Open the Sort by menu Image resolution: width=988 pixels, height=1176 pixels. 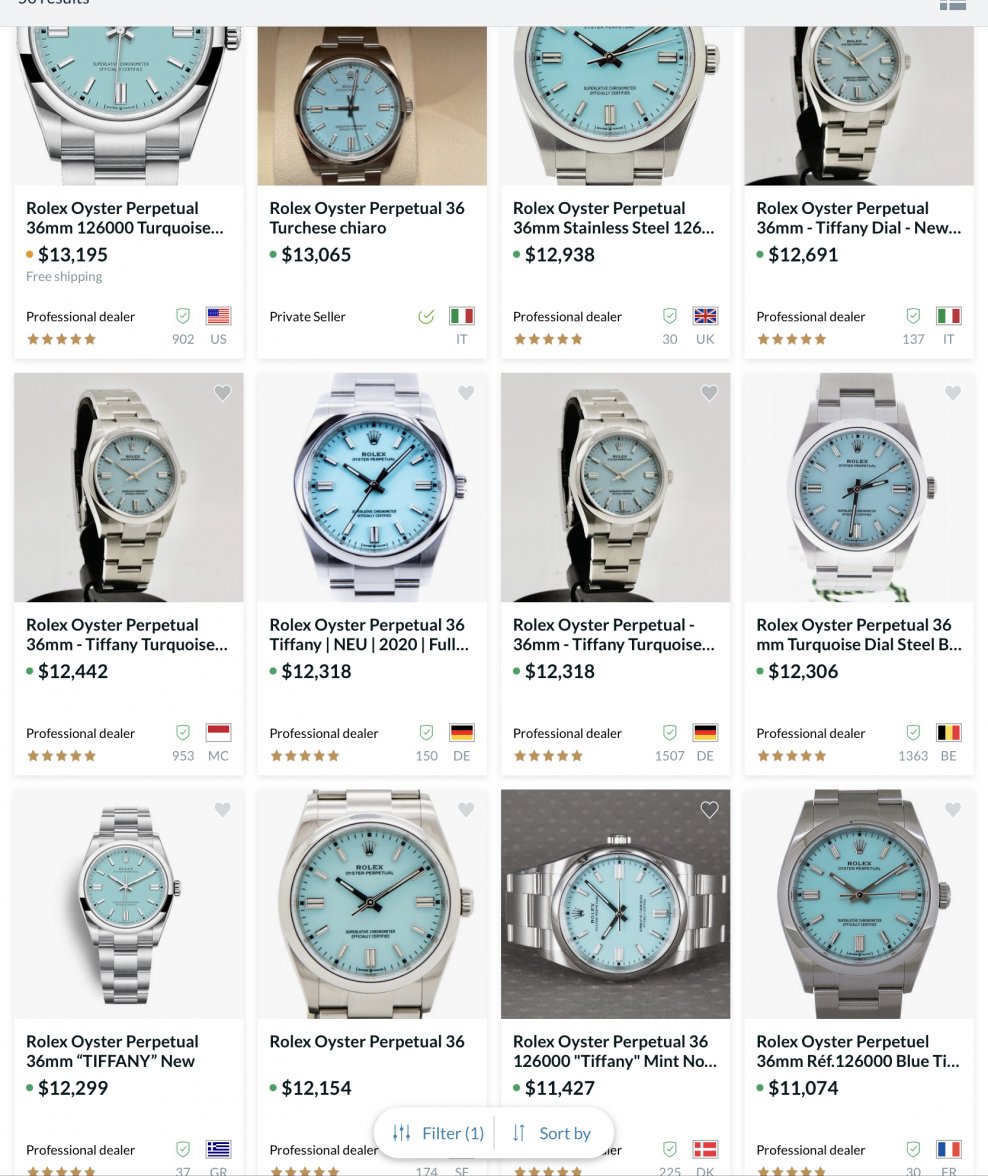pyautogui.click(x=551, y=1133)
